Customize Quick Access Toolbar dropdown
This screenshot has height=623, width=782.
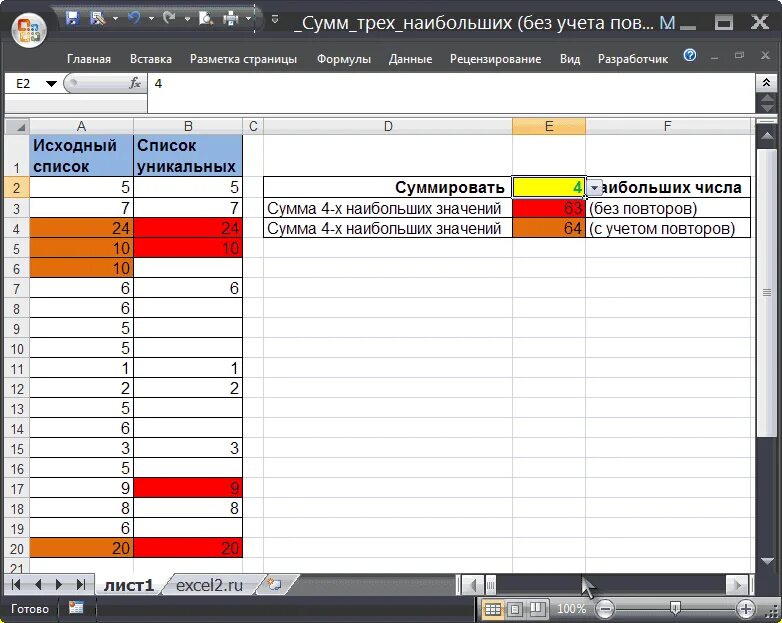pyautogui.click(x=275, y=19)
